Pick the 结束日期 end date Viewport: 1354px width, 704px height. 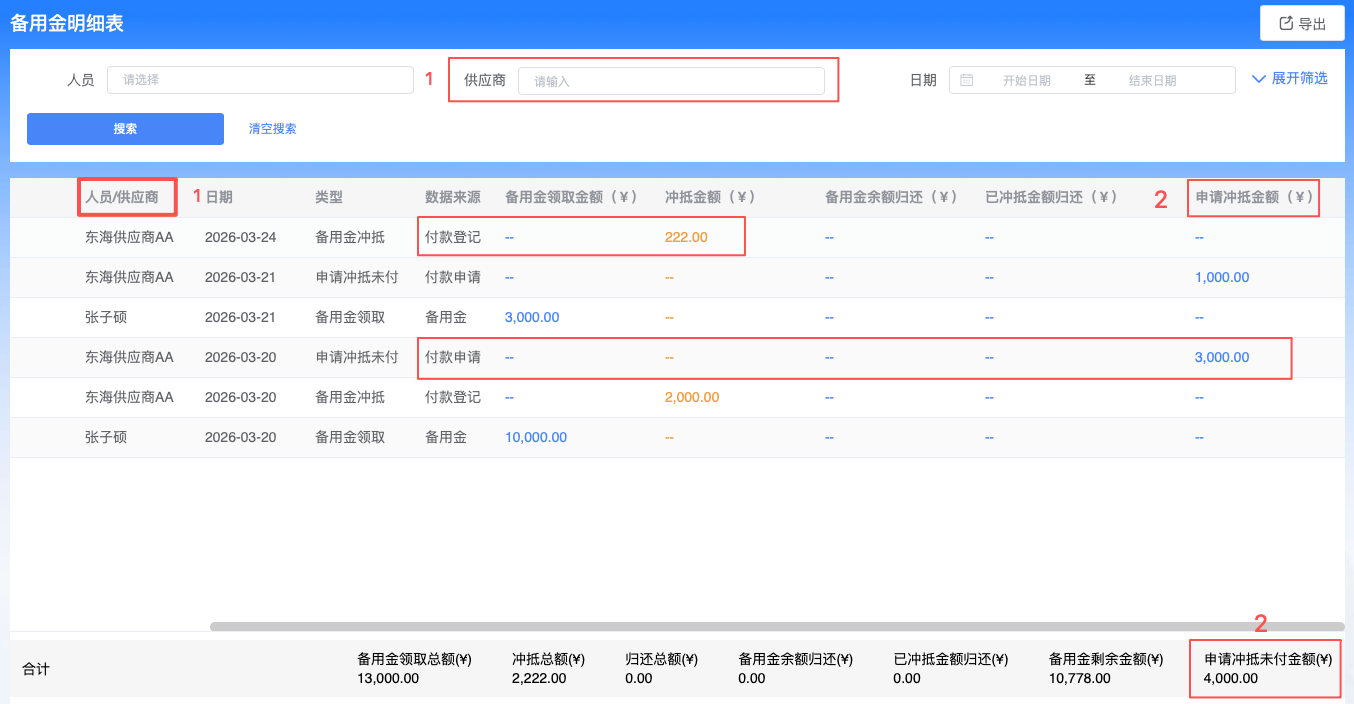pos(1152,81)
